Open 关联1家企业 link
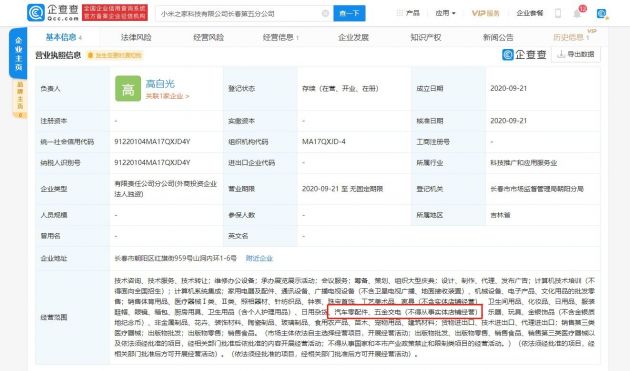 tap(167, 96)
